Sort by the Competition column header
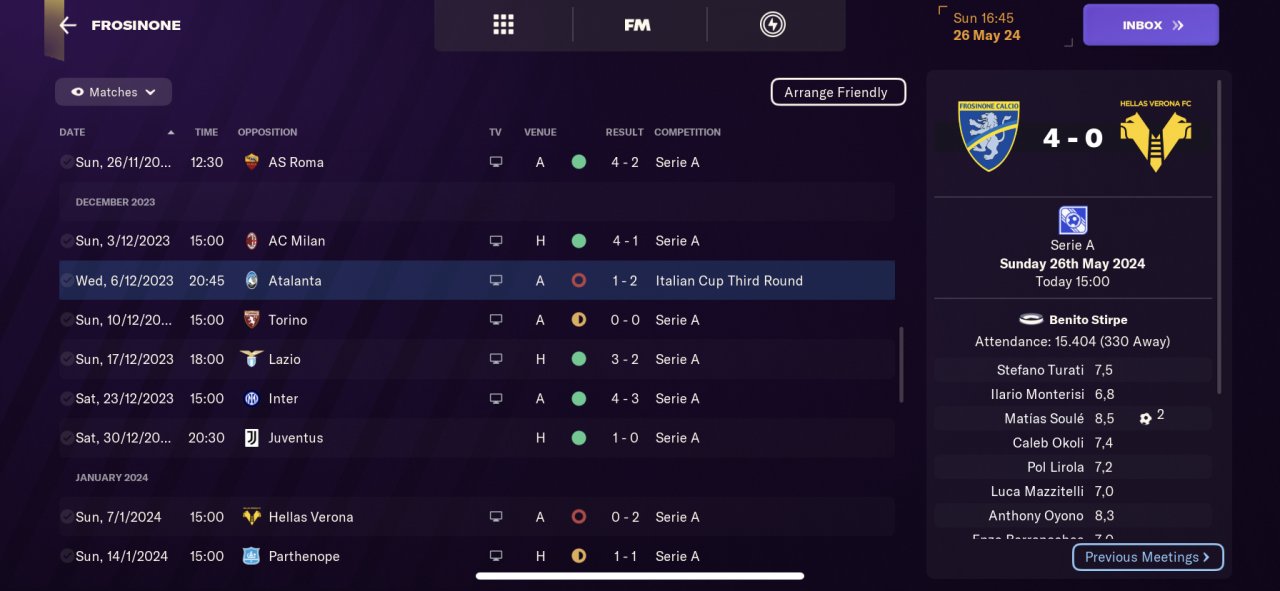The width and height of the screenshot is (1280, 591). pos(687,132)
